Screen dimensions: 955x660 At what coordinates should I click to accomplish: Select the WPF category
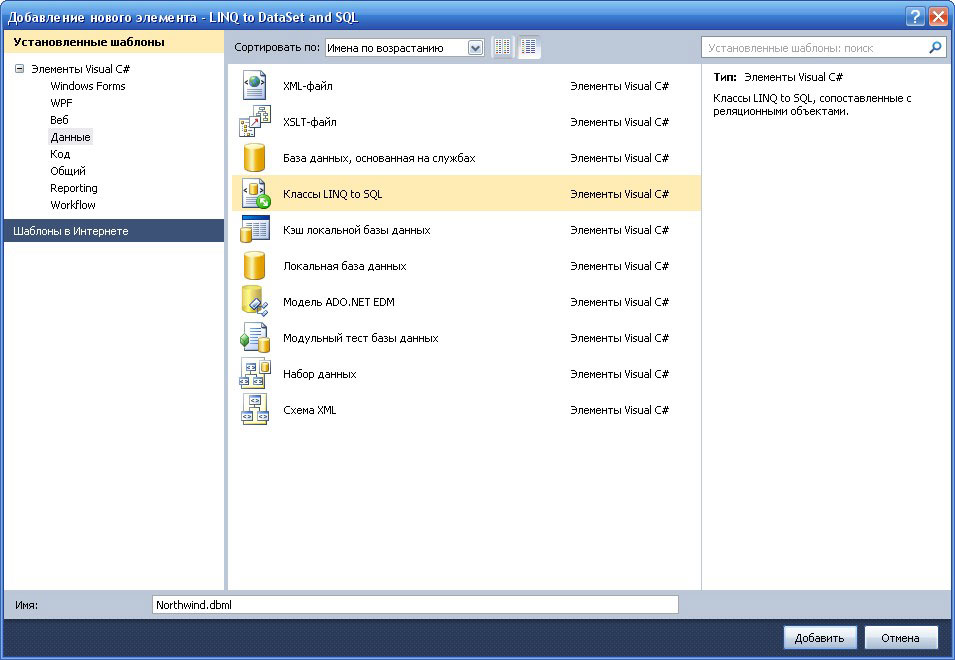[x=61, y=103]
